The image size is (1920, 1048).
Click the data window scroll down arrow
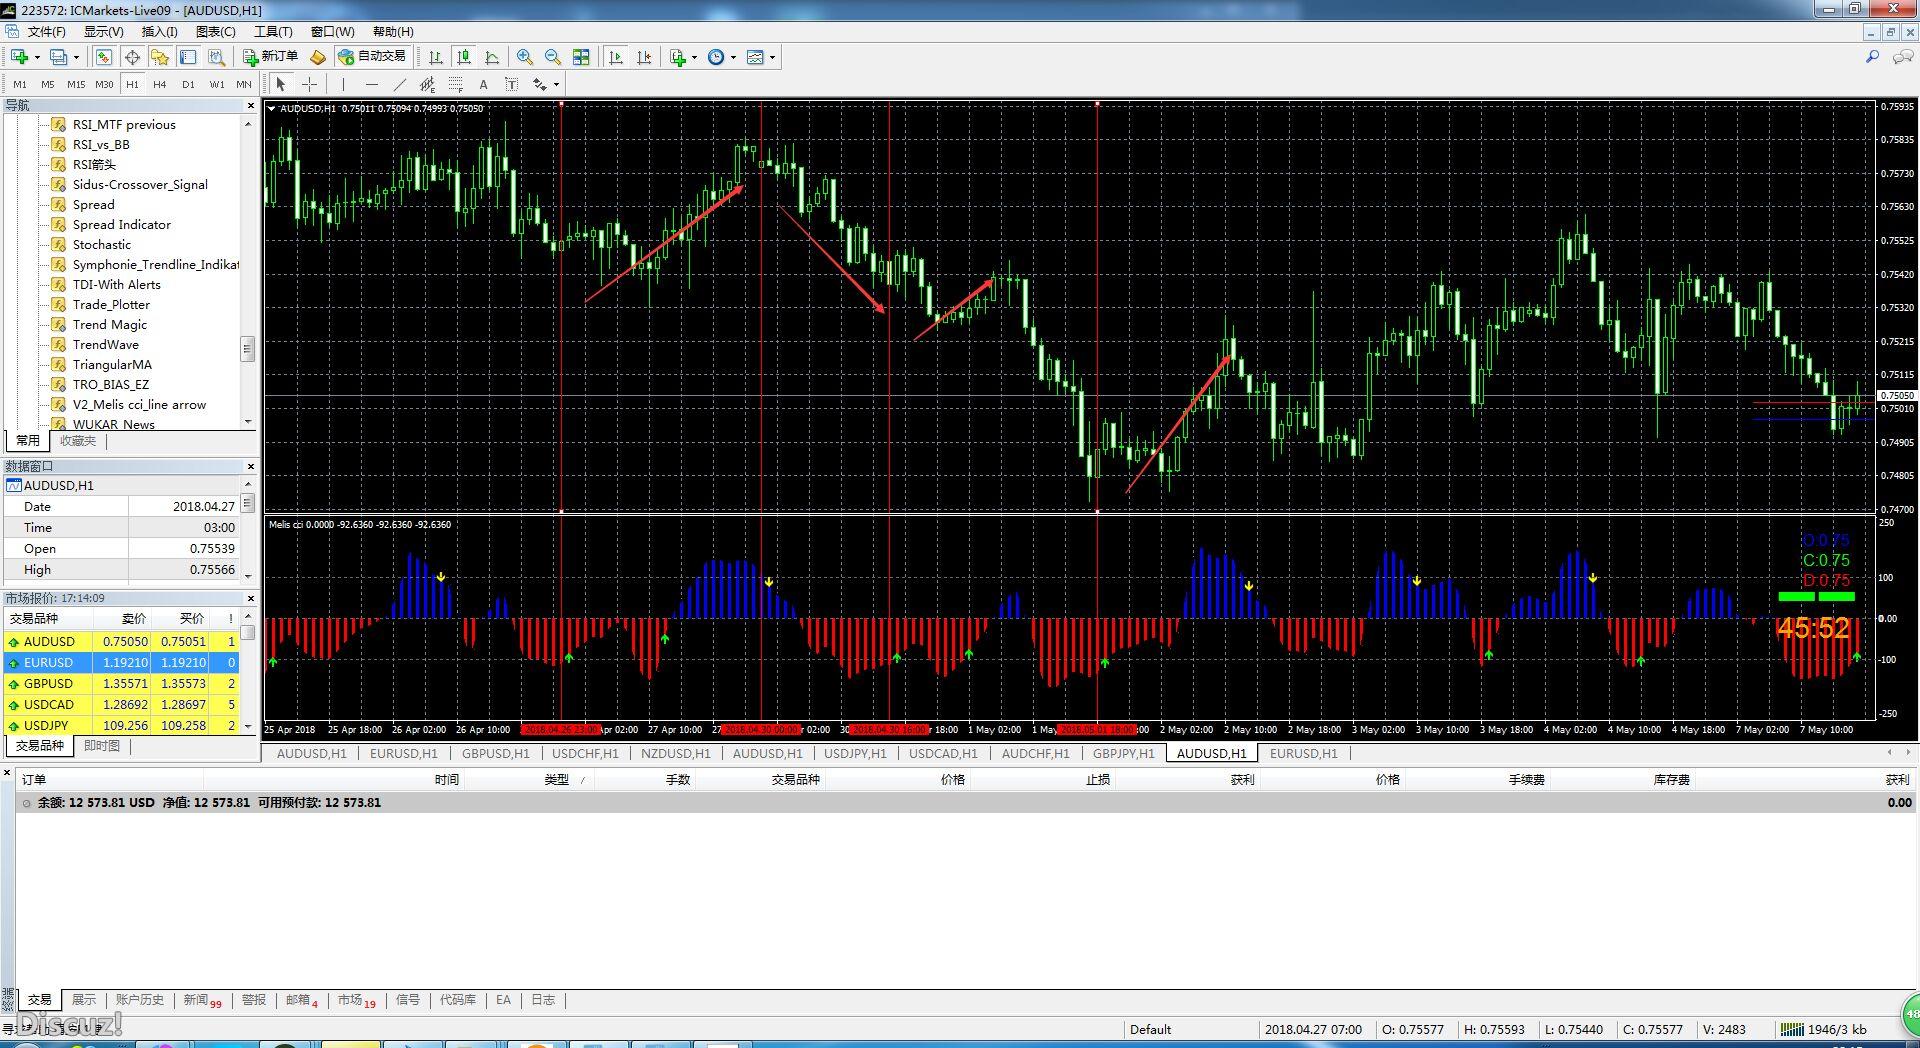point(248,575)
